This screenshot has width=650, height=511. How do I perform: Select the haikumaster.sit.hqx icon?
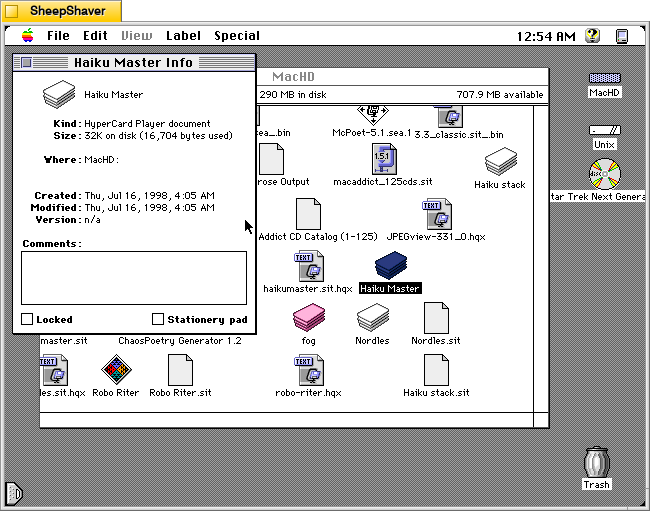309,266
